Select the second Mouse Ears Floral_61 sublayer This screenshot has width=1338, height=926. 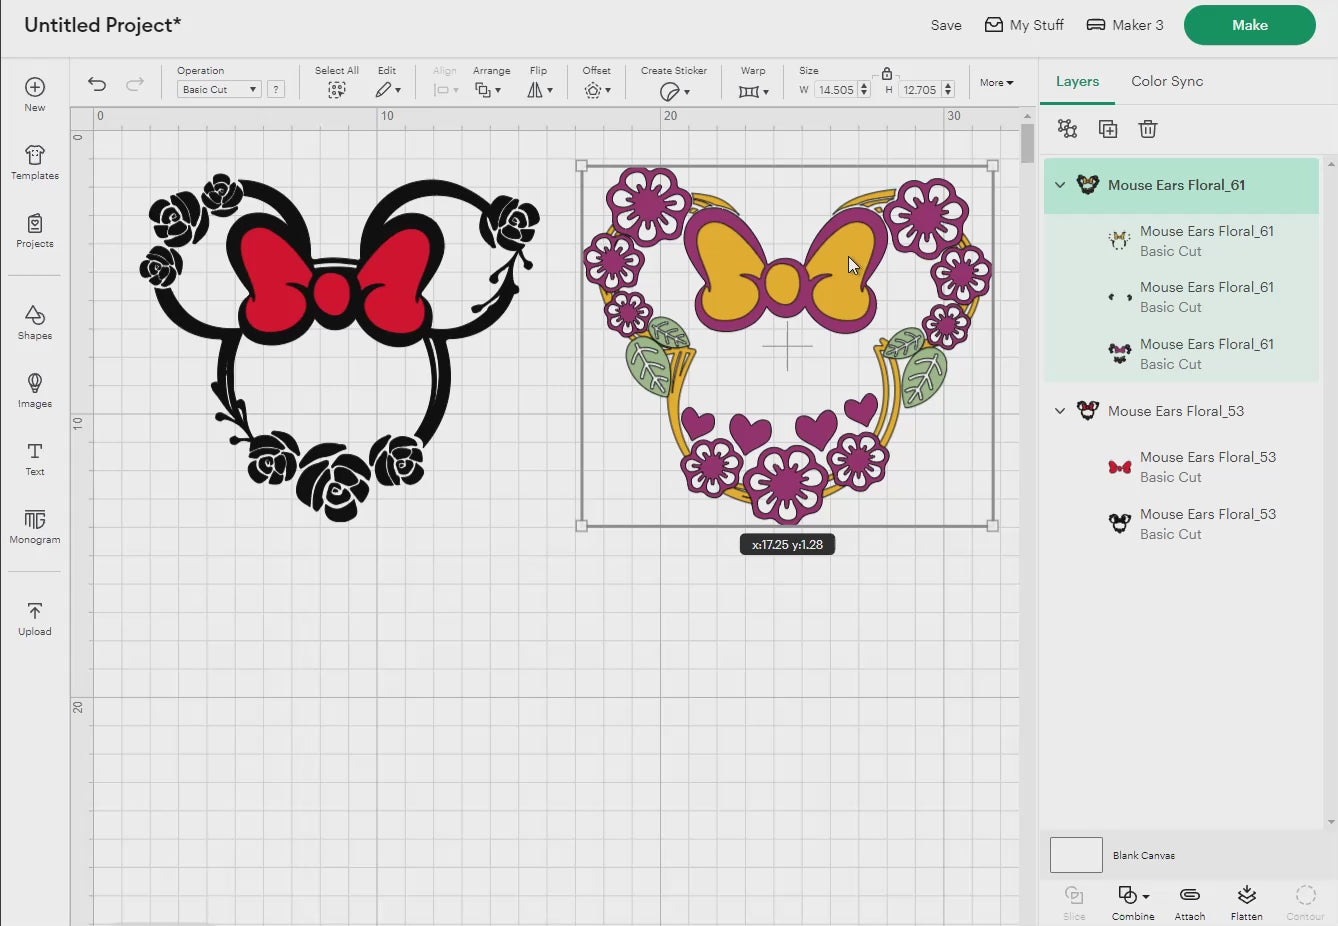(x=1181, y=297)
